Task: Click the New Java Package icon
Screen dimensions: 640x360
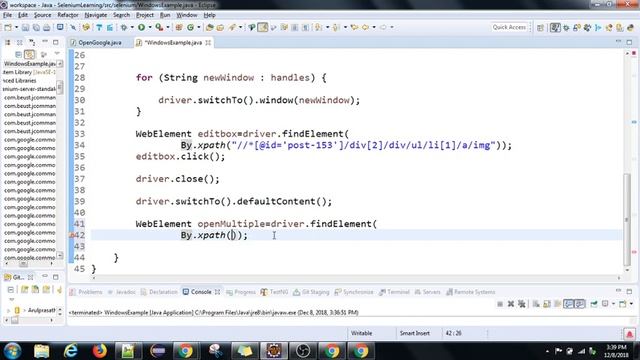Action: pyautogui.click(x=179, y=27)
